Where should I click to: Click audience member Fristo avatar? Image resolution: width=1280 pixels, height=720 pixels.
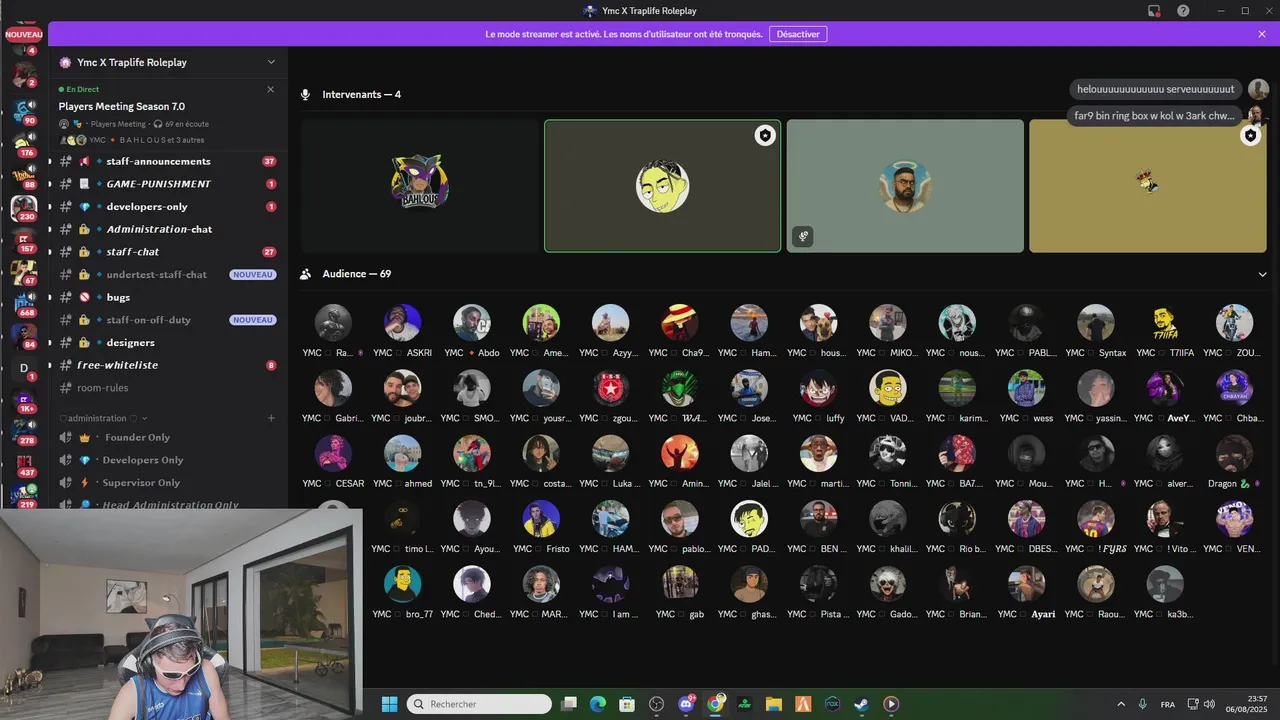[x=541, y=519]
